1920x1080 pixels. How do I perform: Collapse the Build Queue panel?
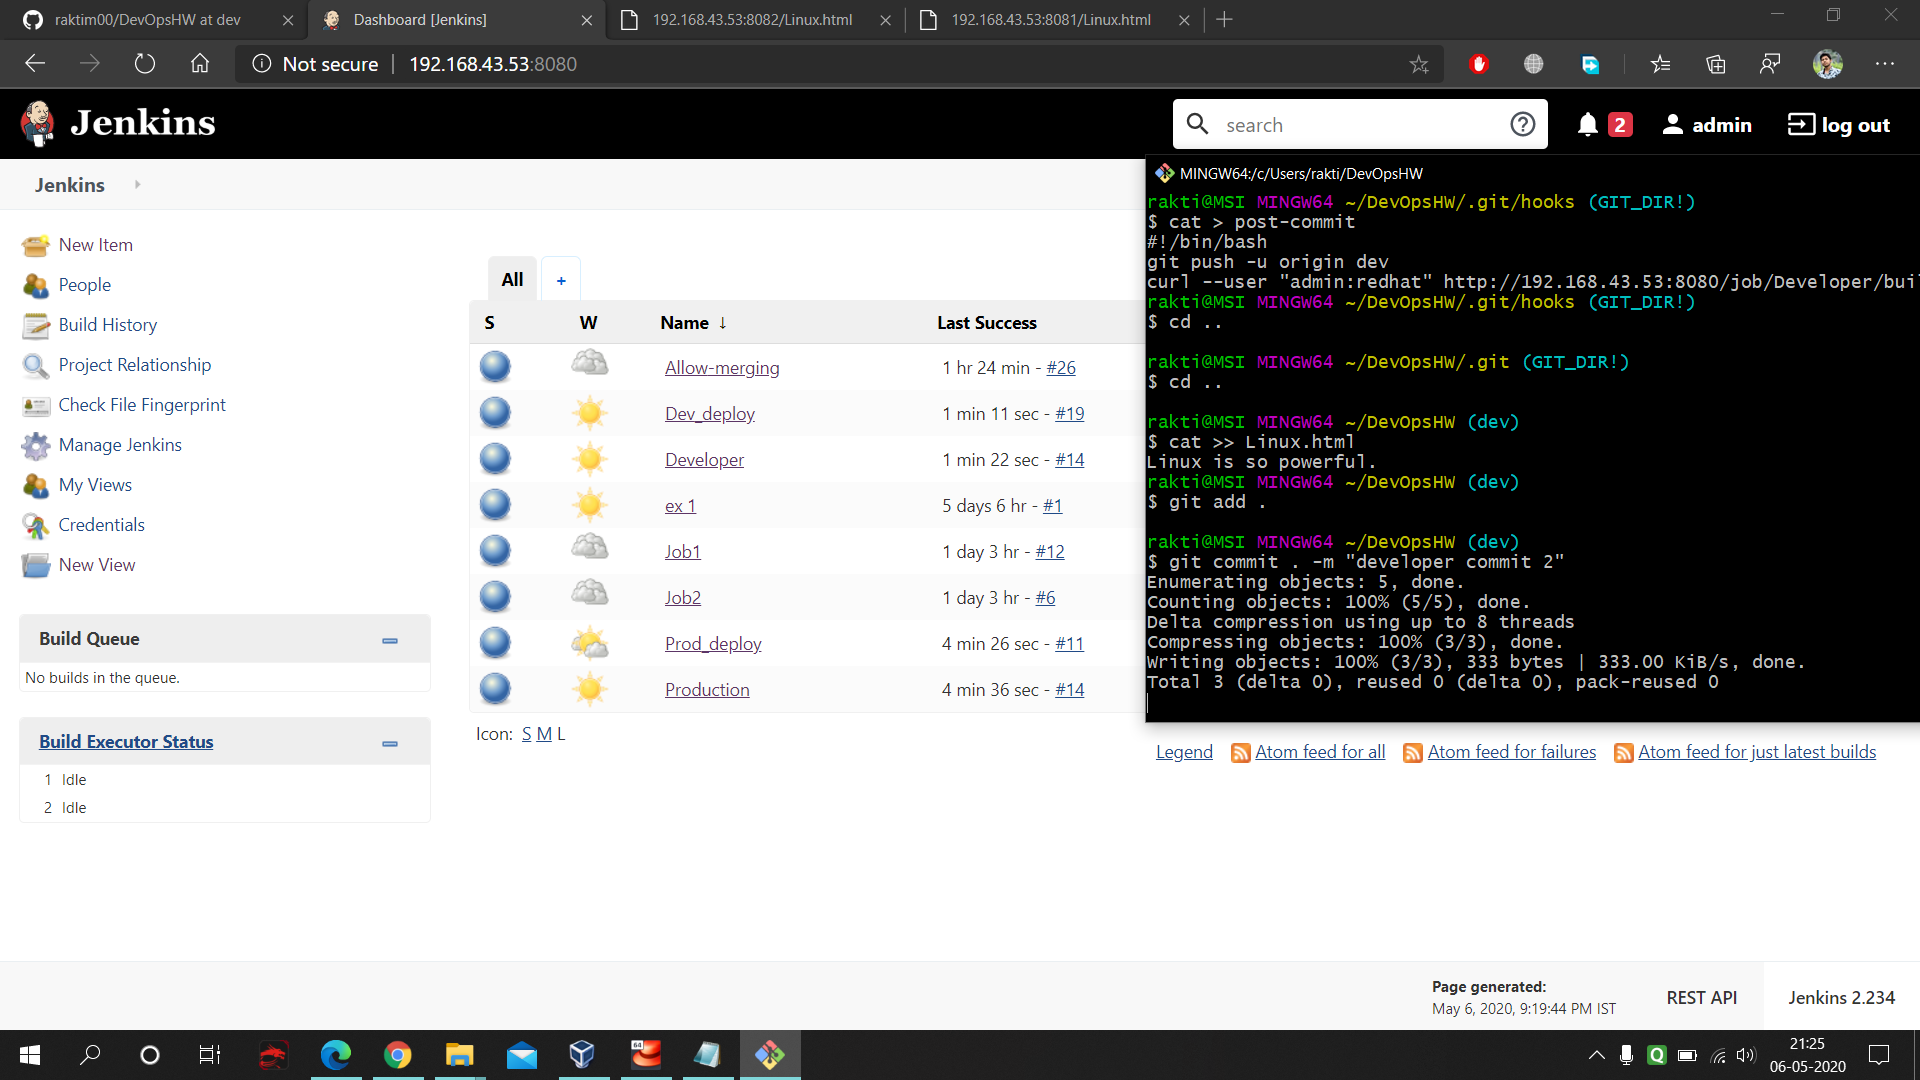[390, 640]
